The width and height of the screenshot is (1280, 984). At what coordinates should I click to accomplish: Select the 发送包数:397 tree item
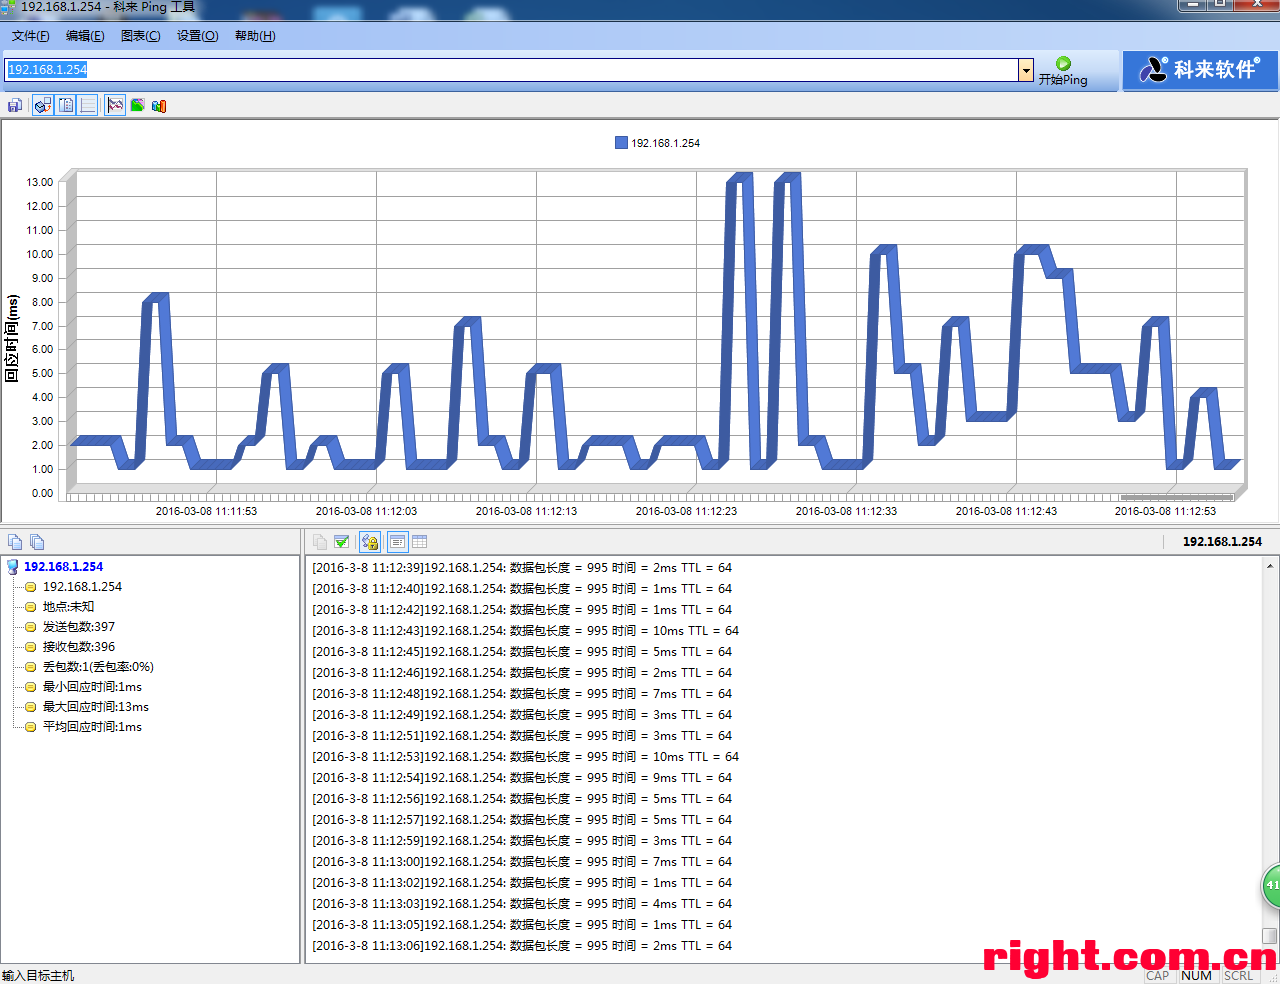pyautogui.click(x=79, y=627)
